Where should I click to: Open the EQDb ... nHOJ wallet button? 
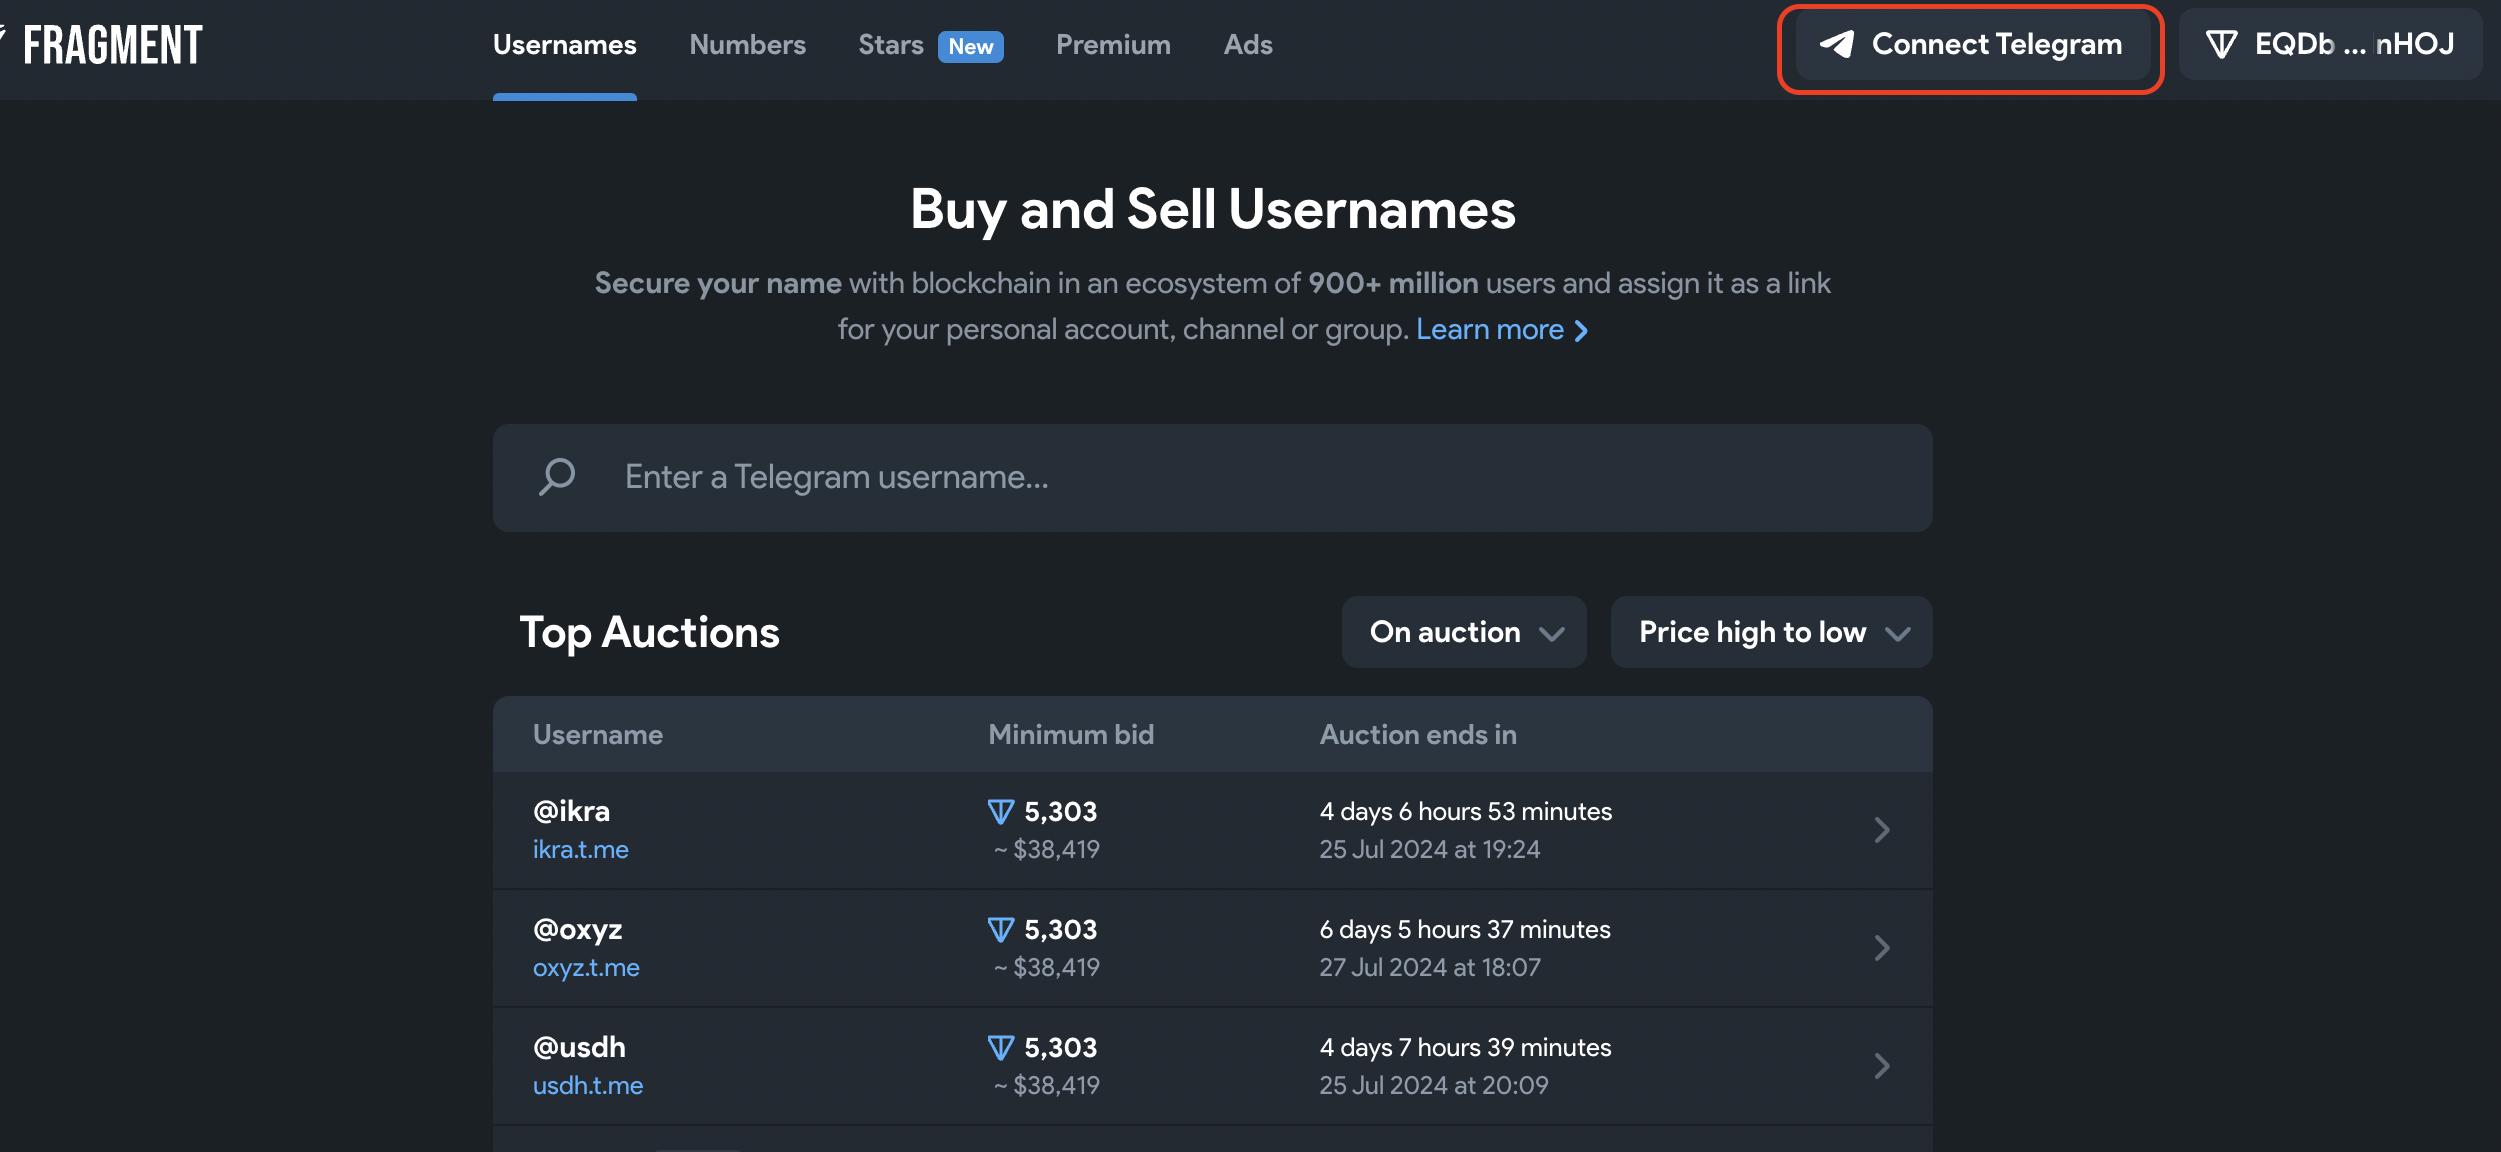[2330, 44]
